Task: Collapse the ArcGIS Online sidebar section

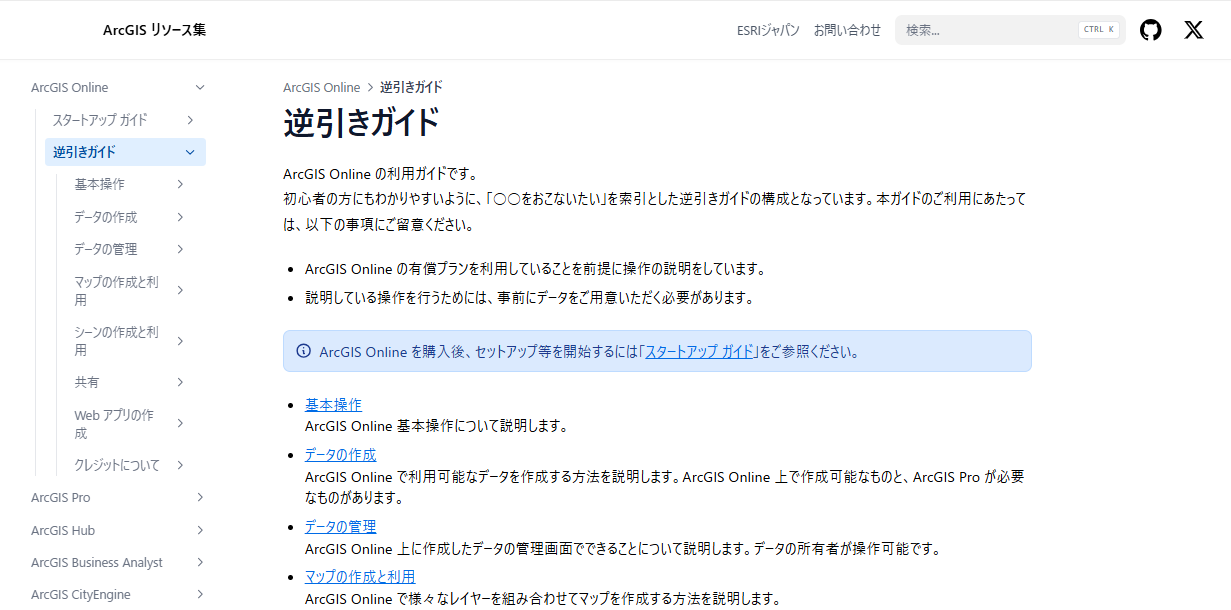Action: [x=200, y=88]
